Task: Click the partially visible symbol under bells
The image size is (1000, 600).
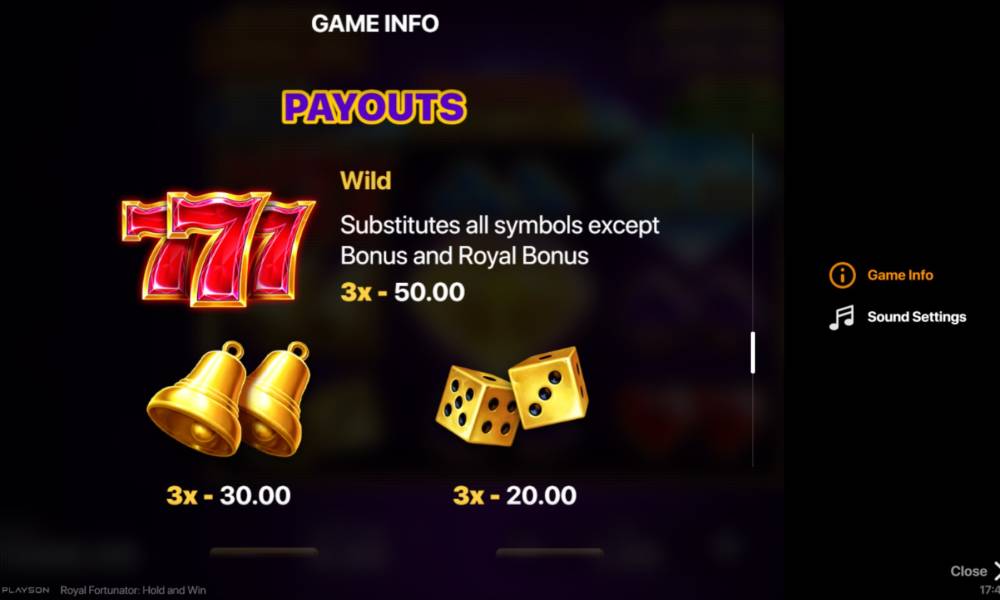Action: [x=263, y=553]
